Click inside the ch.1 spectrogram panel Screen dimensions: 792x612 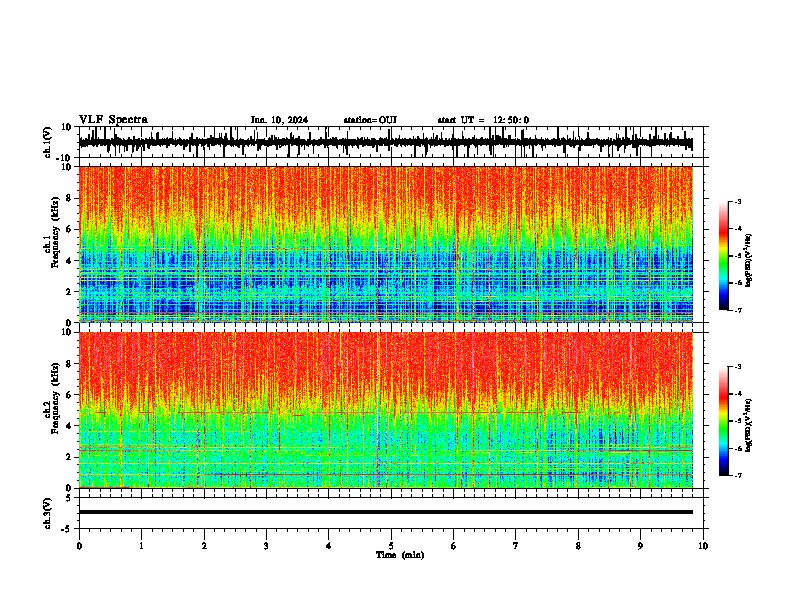point(385,244)
